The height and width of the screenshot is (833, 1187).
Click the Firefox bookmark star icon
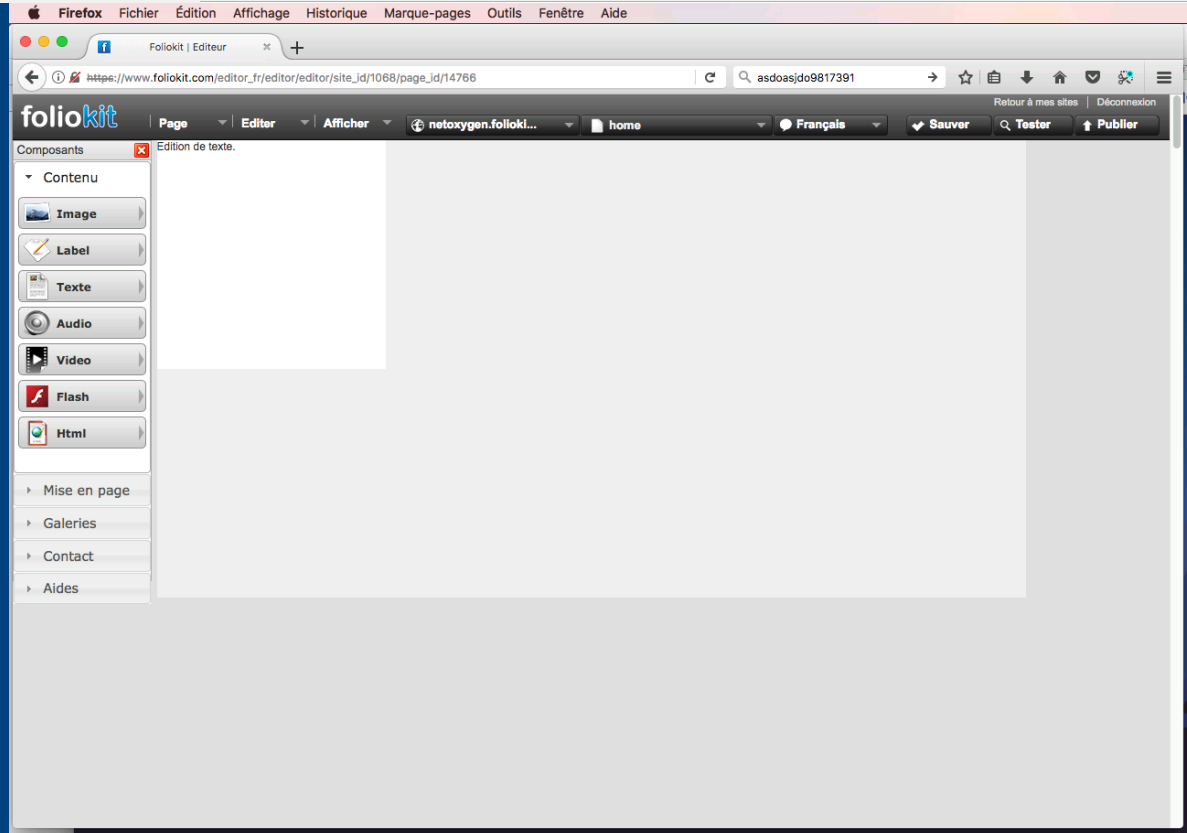[x=965, y=78]
